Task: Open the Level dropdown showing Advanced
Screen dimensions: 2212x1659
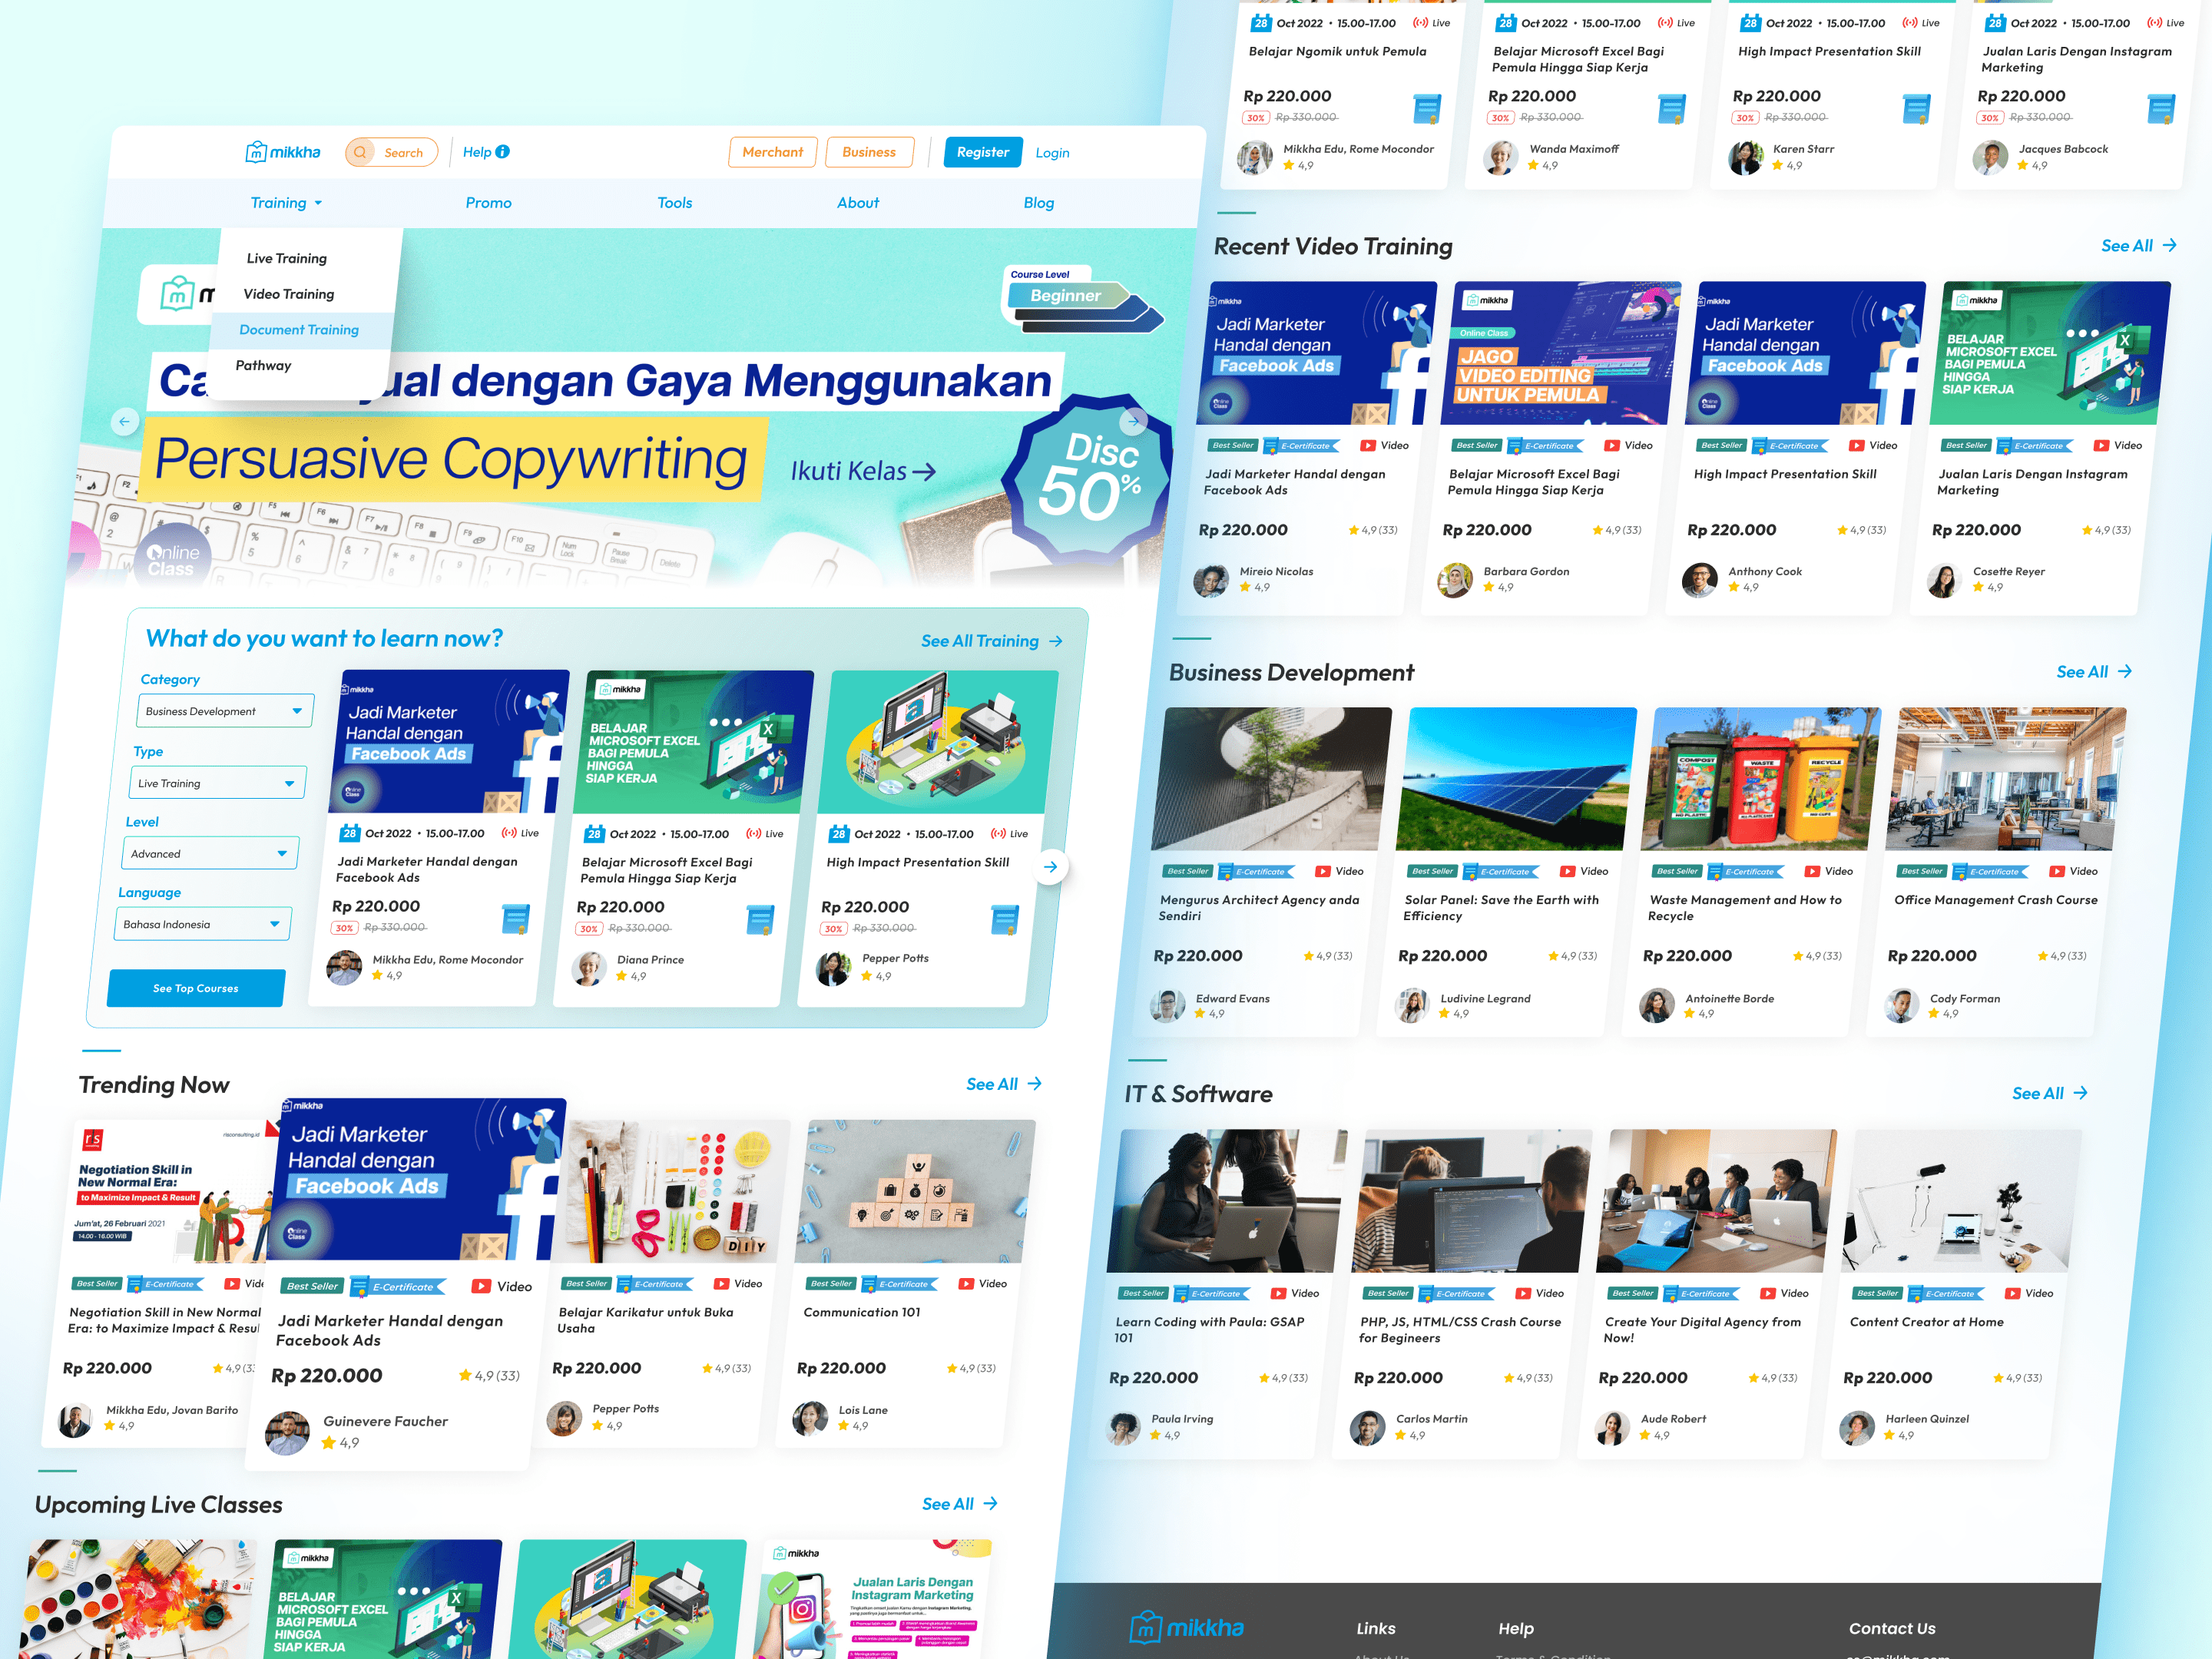Action: (210, 854)
